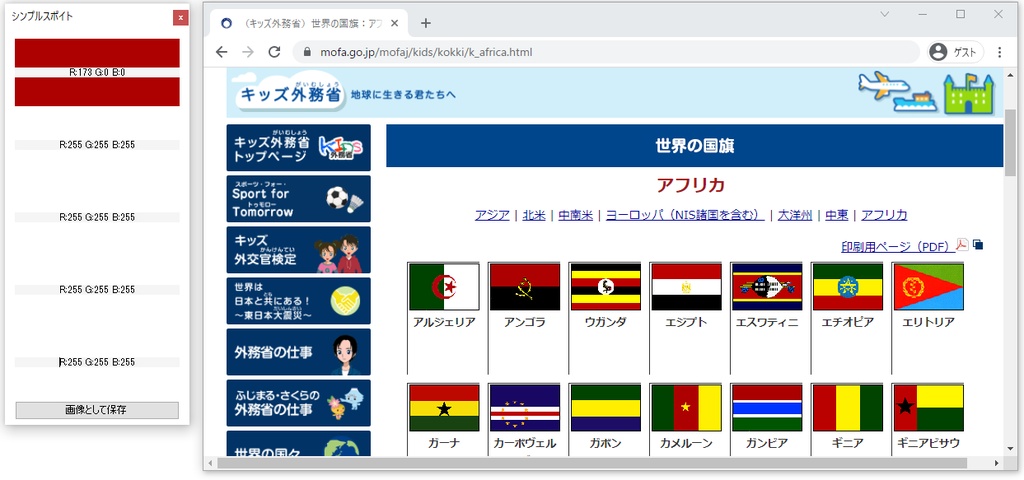Screen dimensions: 1024x480
Task: Click the カメルーン country name
Action: click(686, 444)
